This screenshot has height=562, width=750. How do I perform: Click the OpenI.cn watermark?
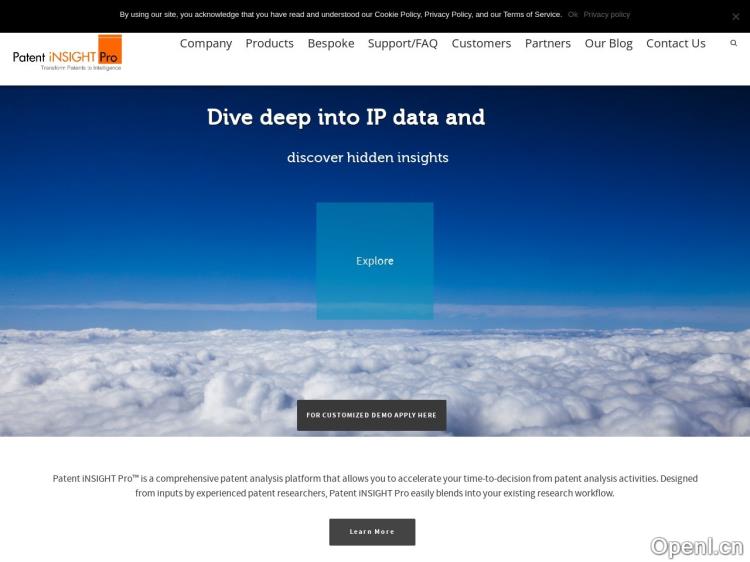click(x=696, y=546)
